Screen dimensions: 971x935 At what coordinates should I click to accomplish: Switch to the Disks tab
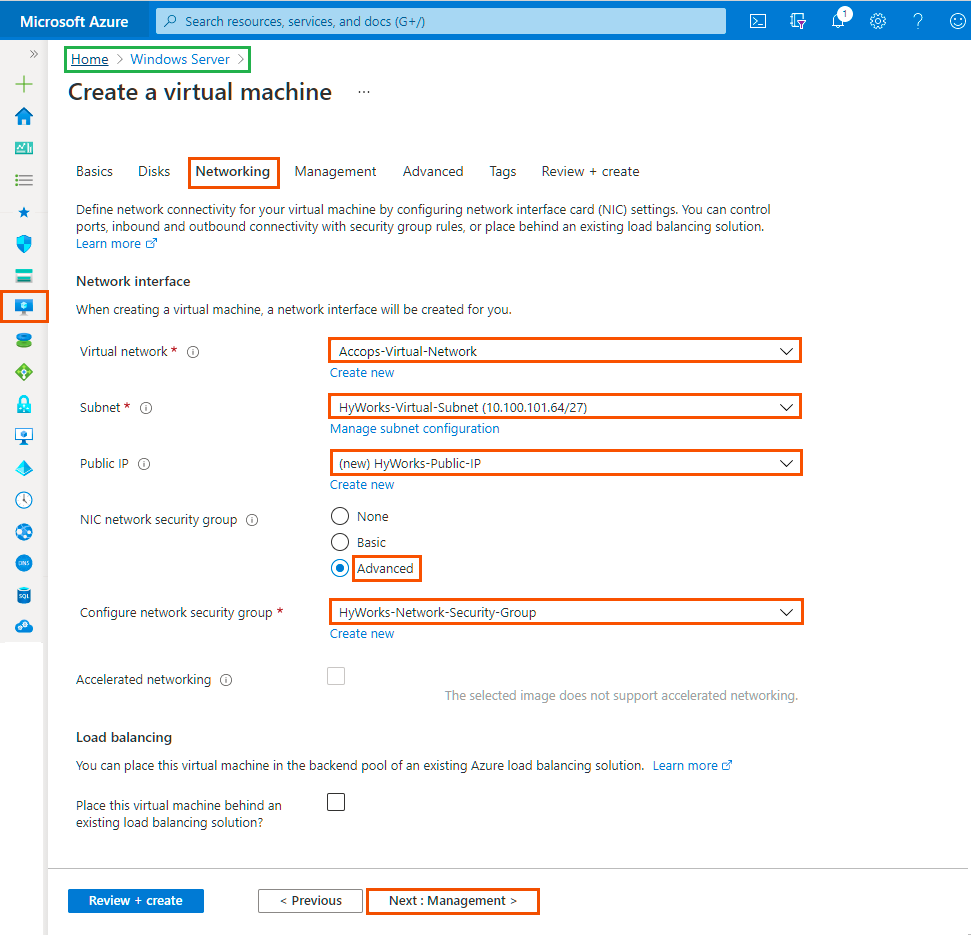coord(154,172)
